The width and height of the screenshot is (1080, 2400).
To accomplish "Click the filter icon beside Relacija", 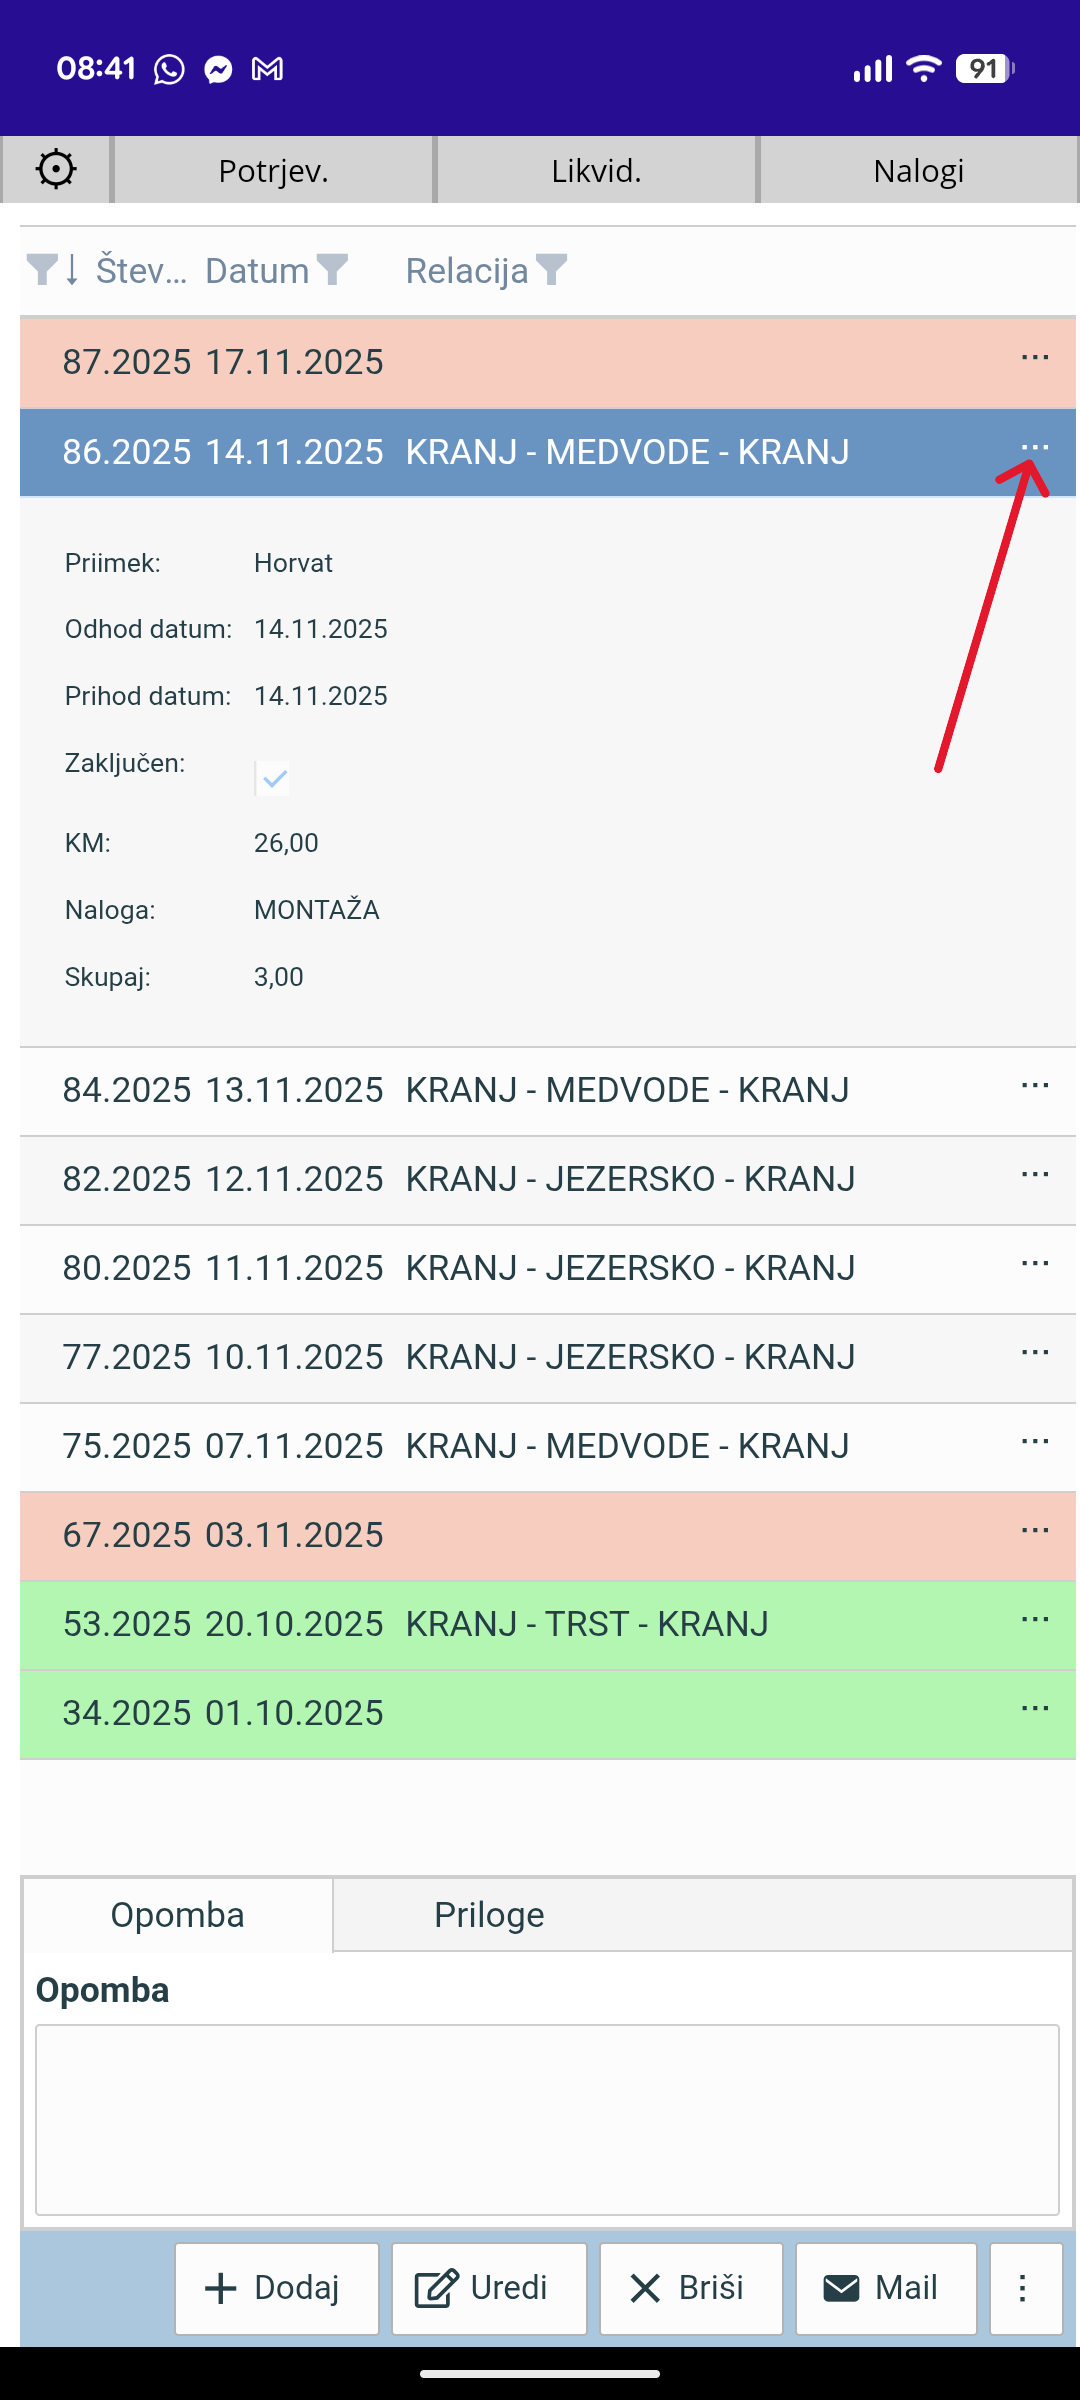I will [551, 270].
